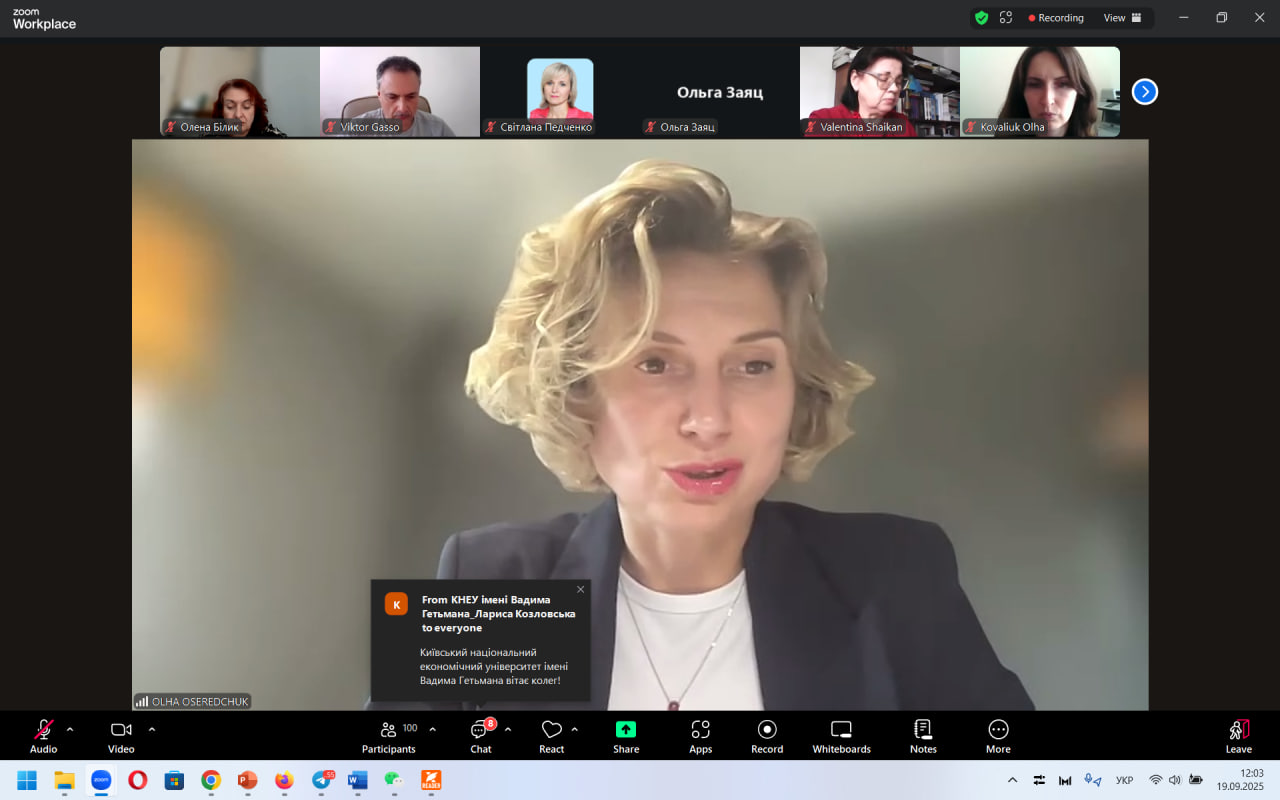
Task: Leave the meeting
Action: [1238, 736]
